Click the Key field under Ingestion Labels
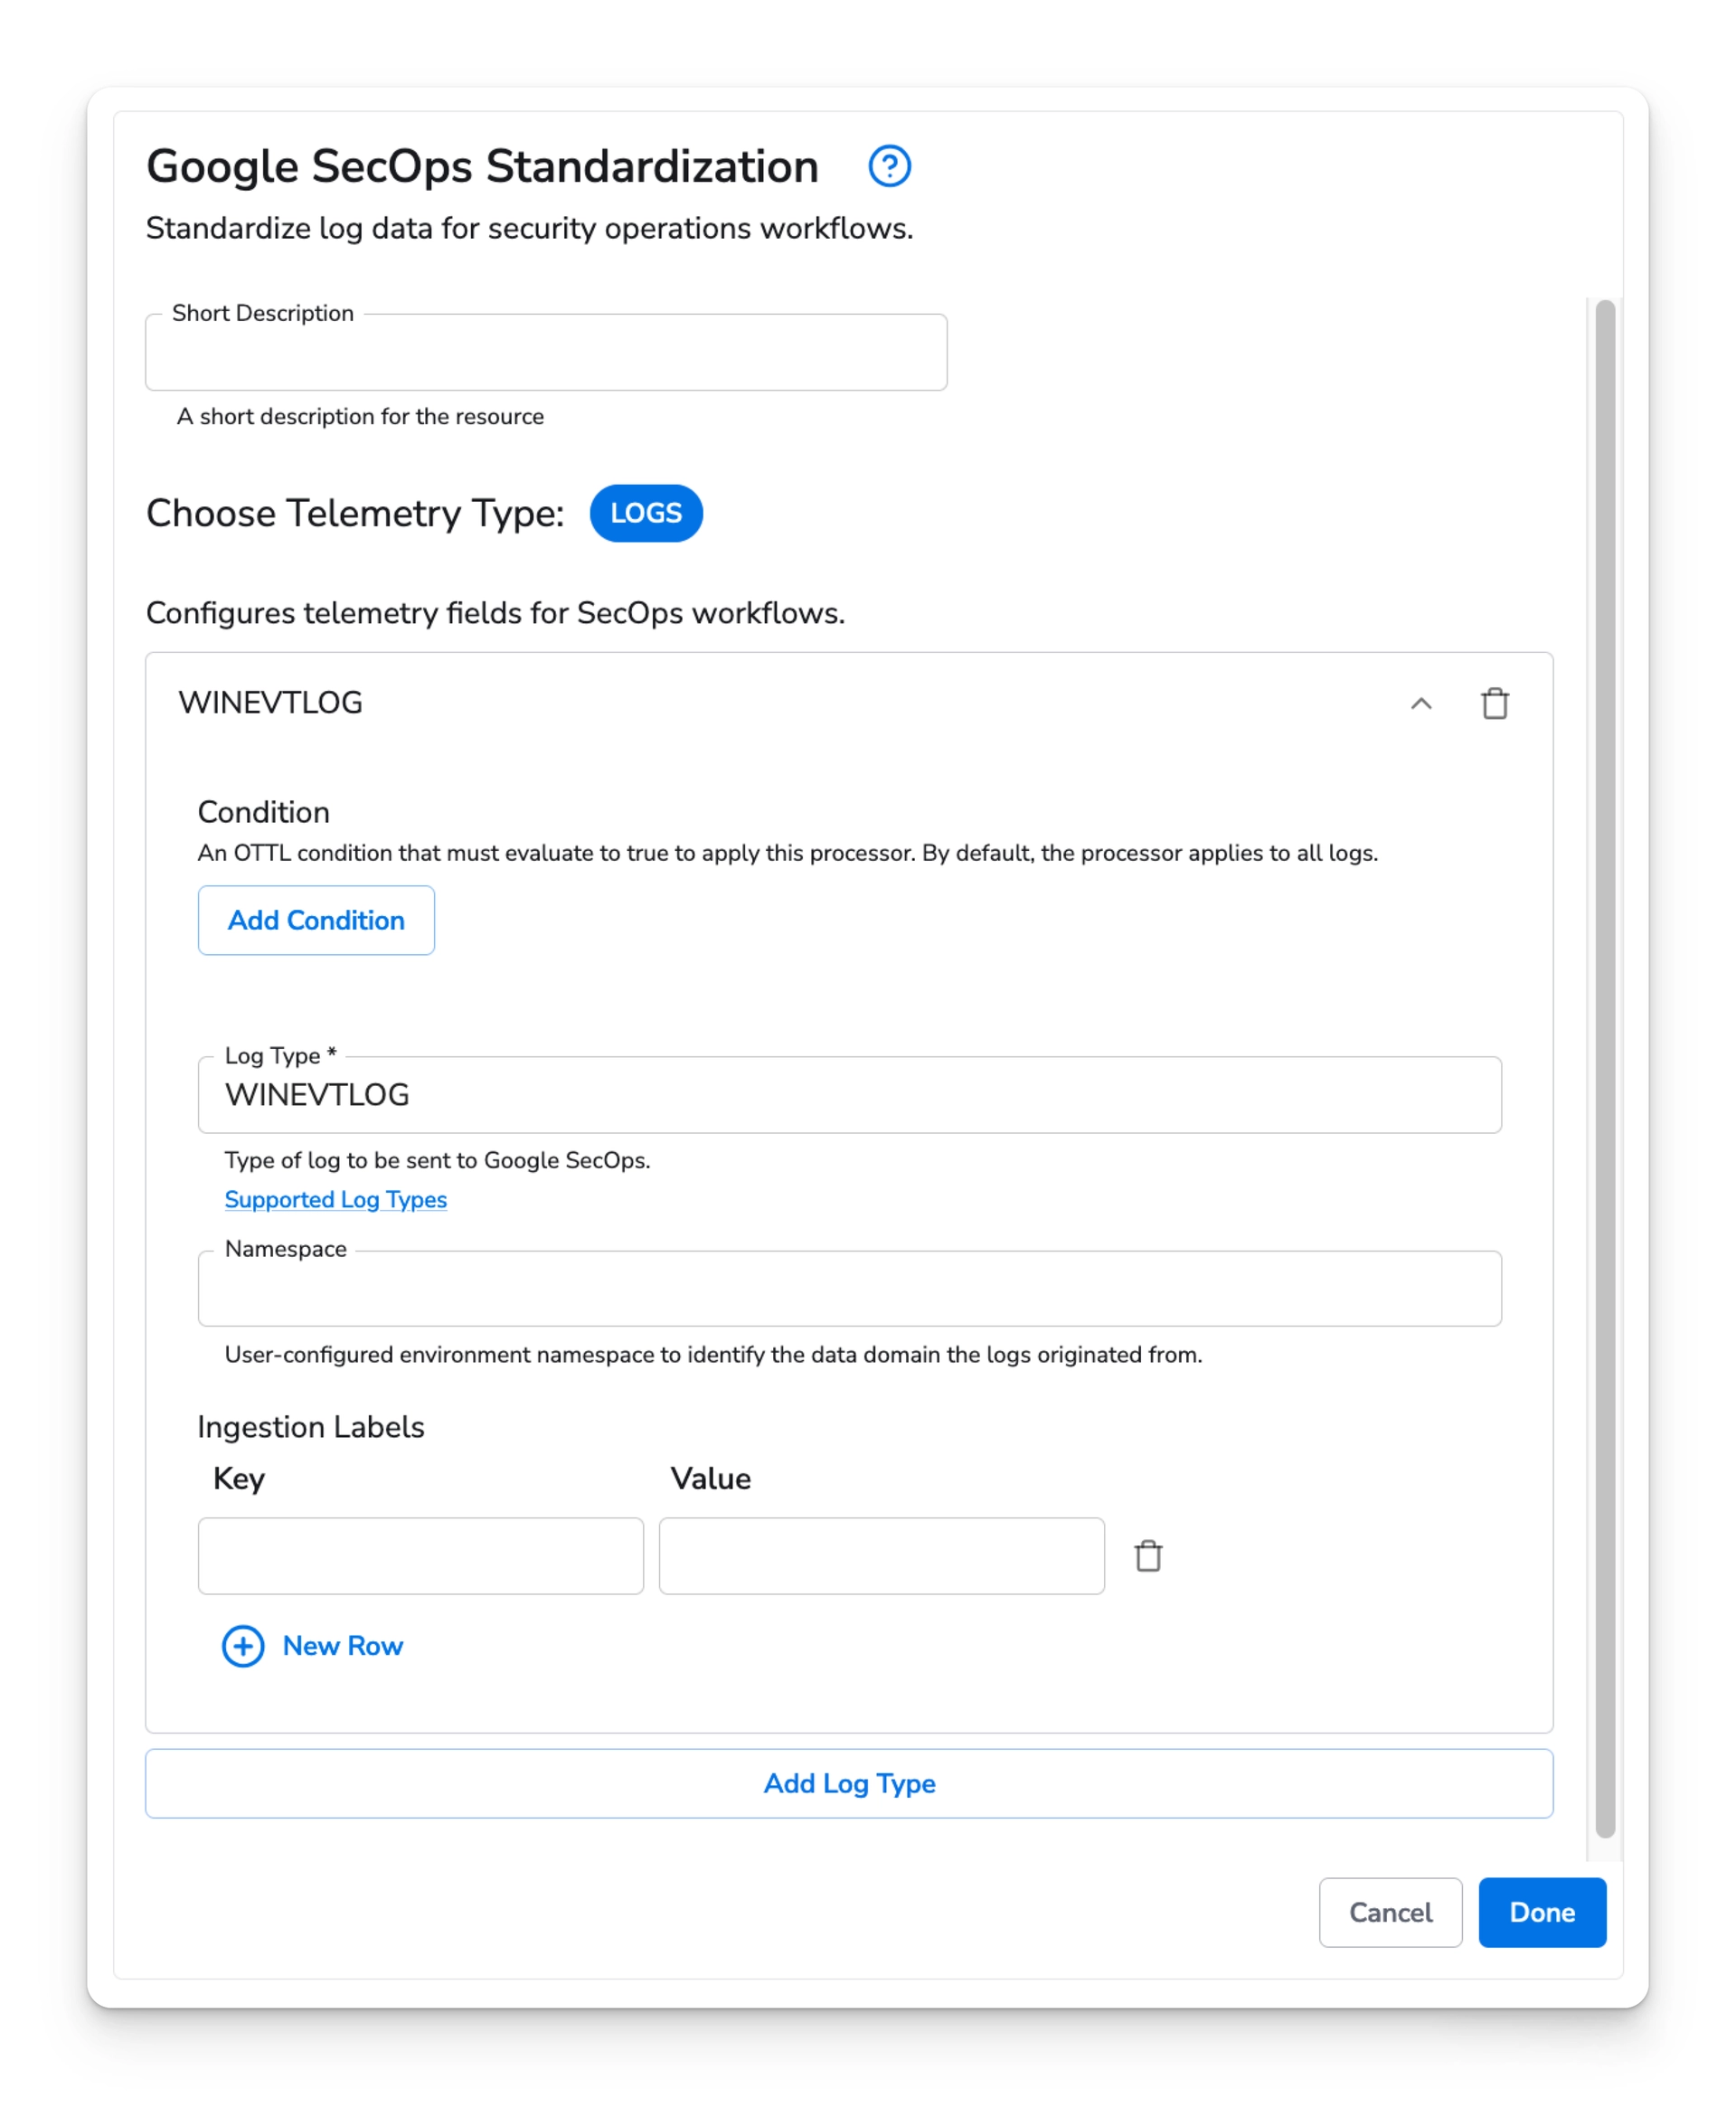The width and height of the screenshot is (1736, 2126). [421, 1556]
